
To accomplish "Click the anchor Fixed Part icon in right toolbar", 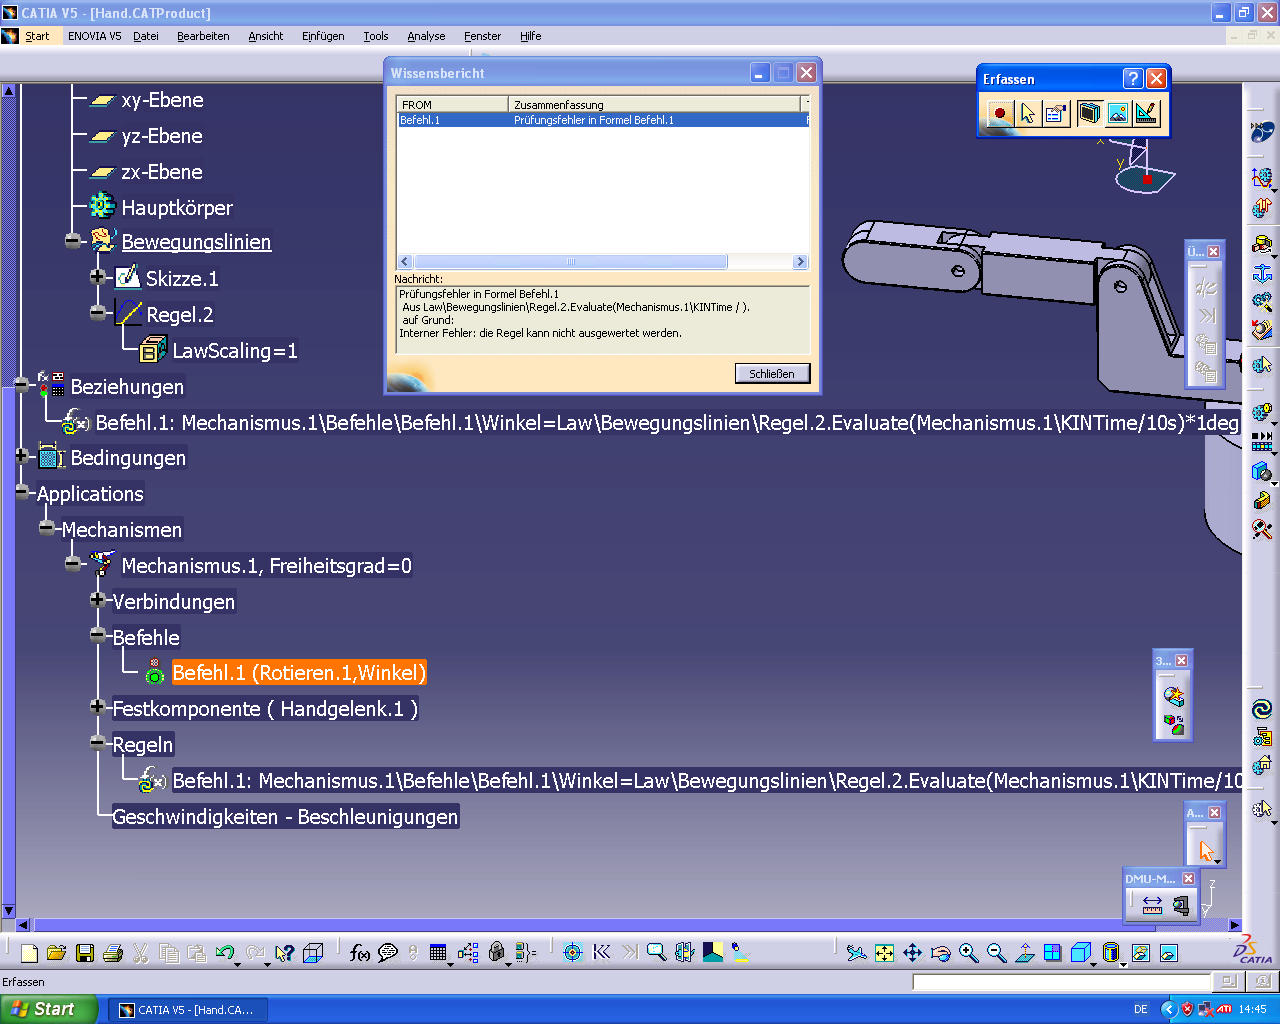I will 1262,274.
